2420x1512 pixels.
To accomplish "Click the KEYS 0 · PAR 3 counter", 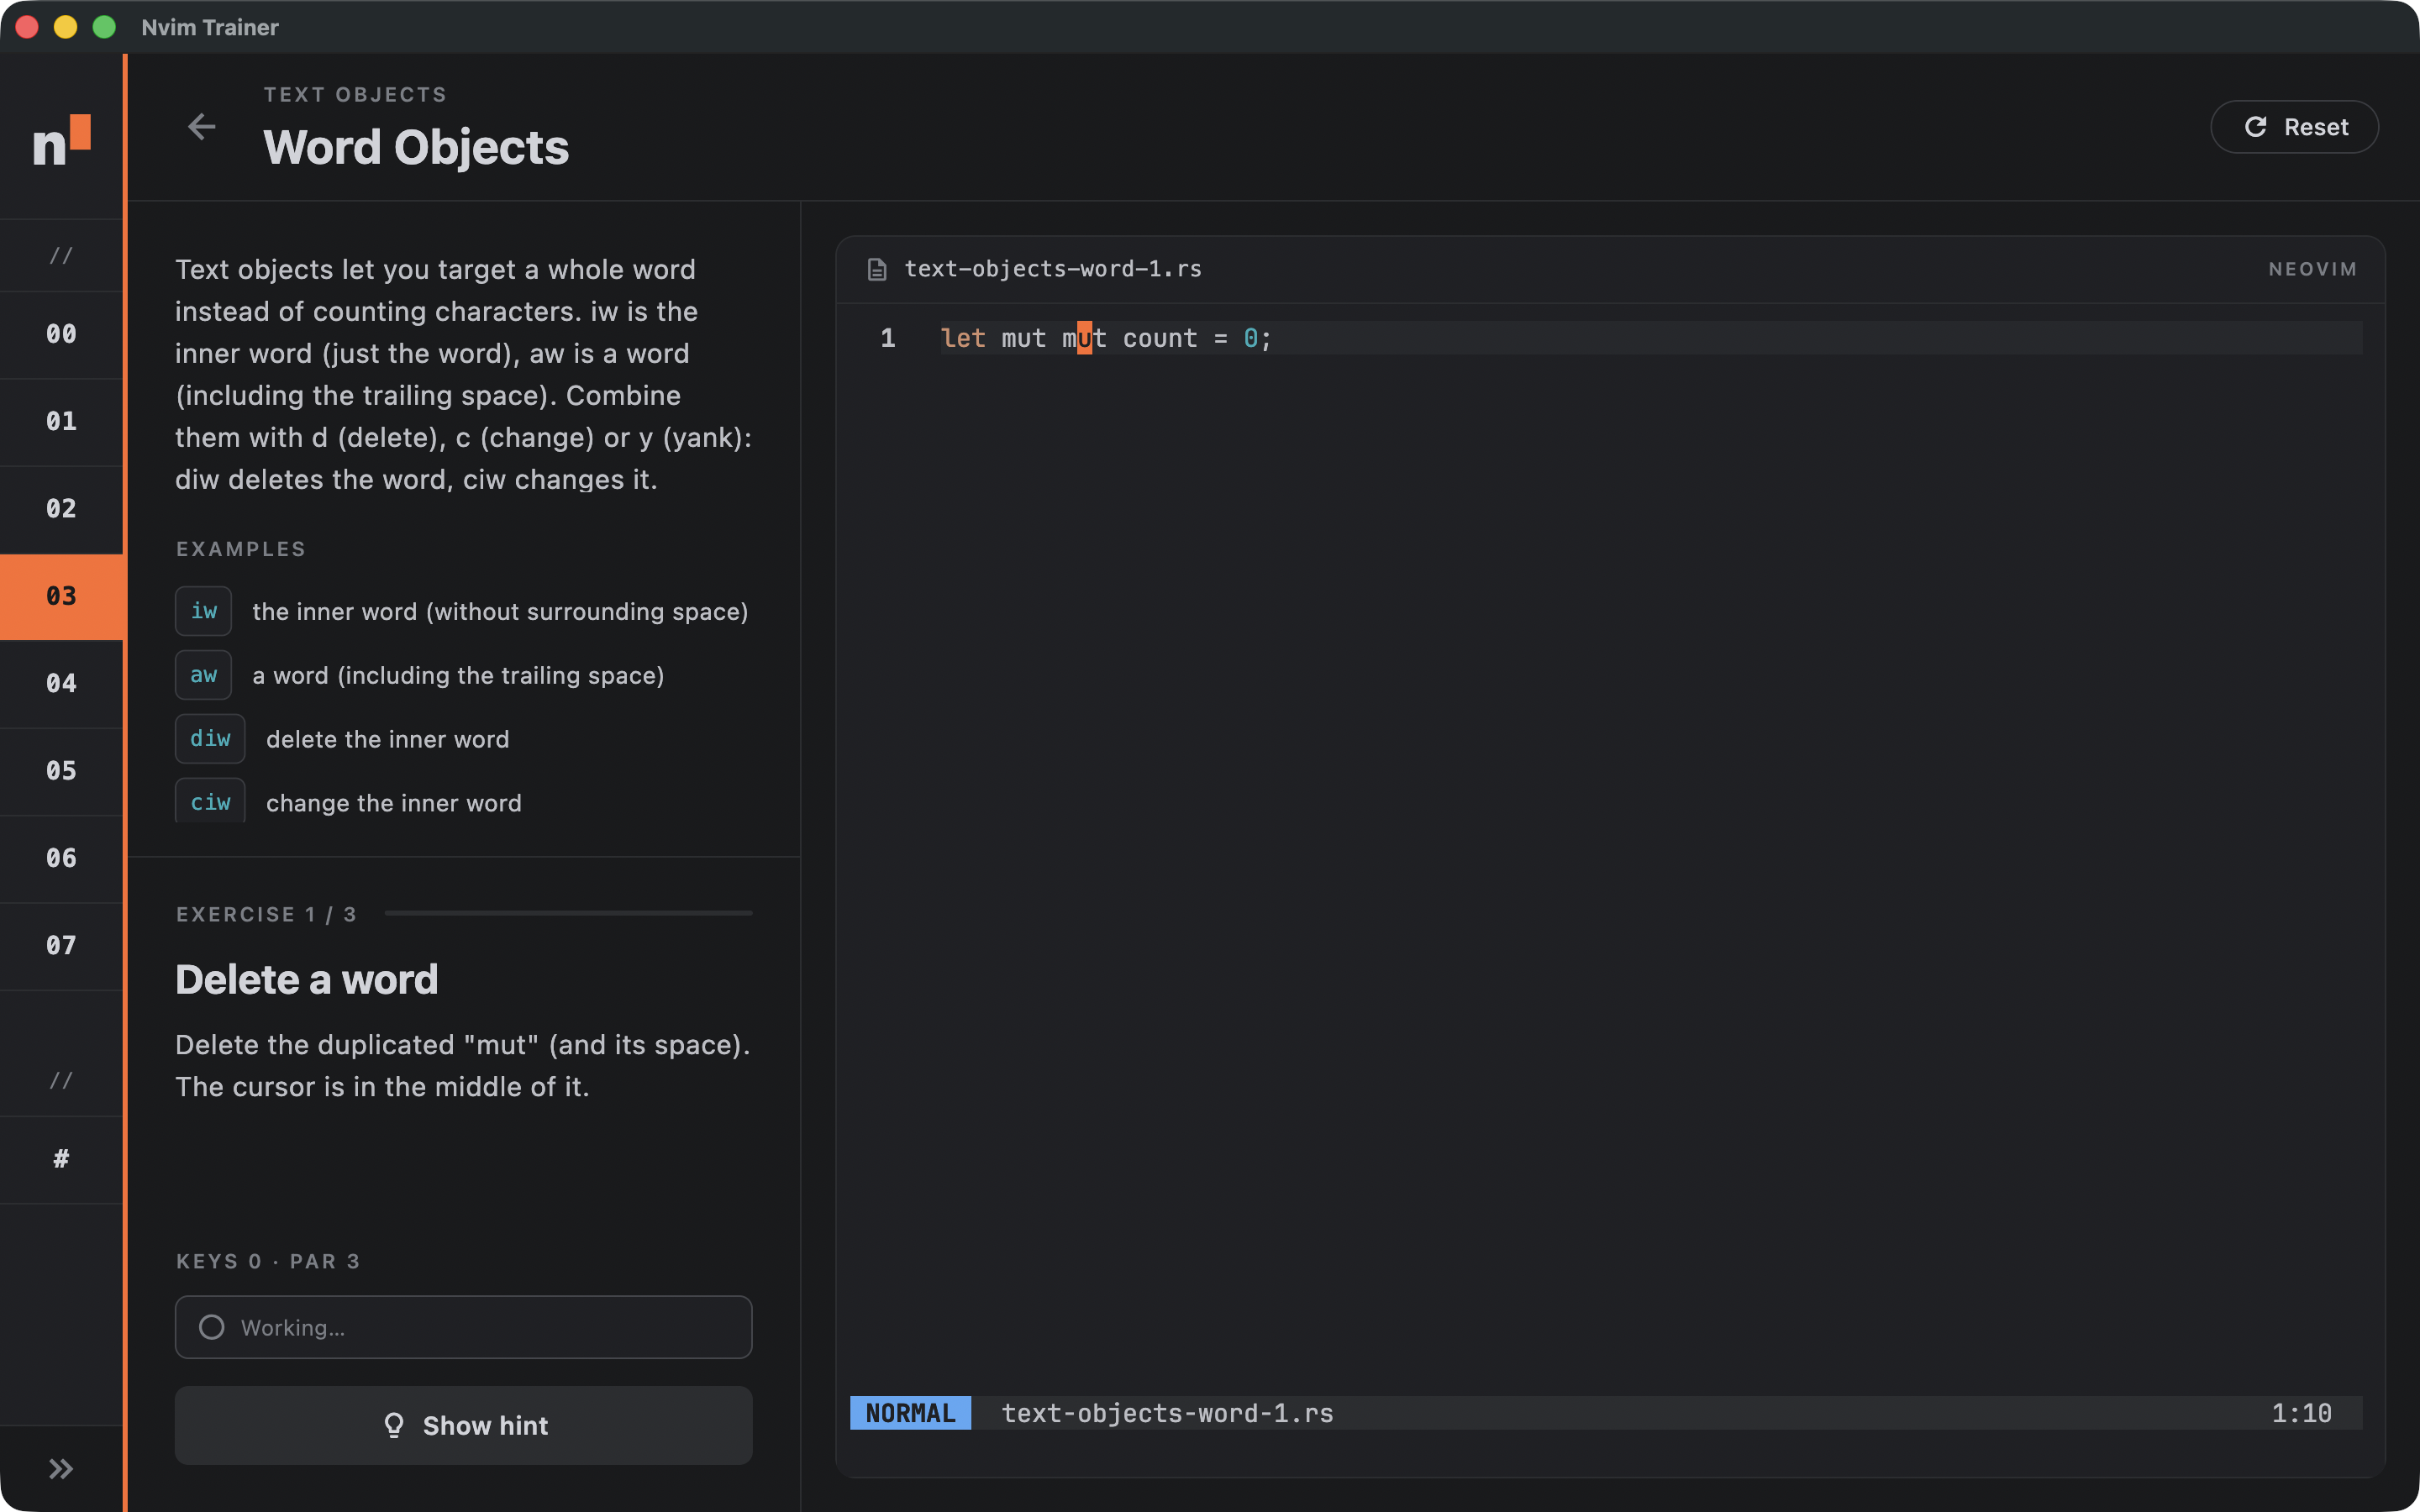I will [268, 1261].
